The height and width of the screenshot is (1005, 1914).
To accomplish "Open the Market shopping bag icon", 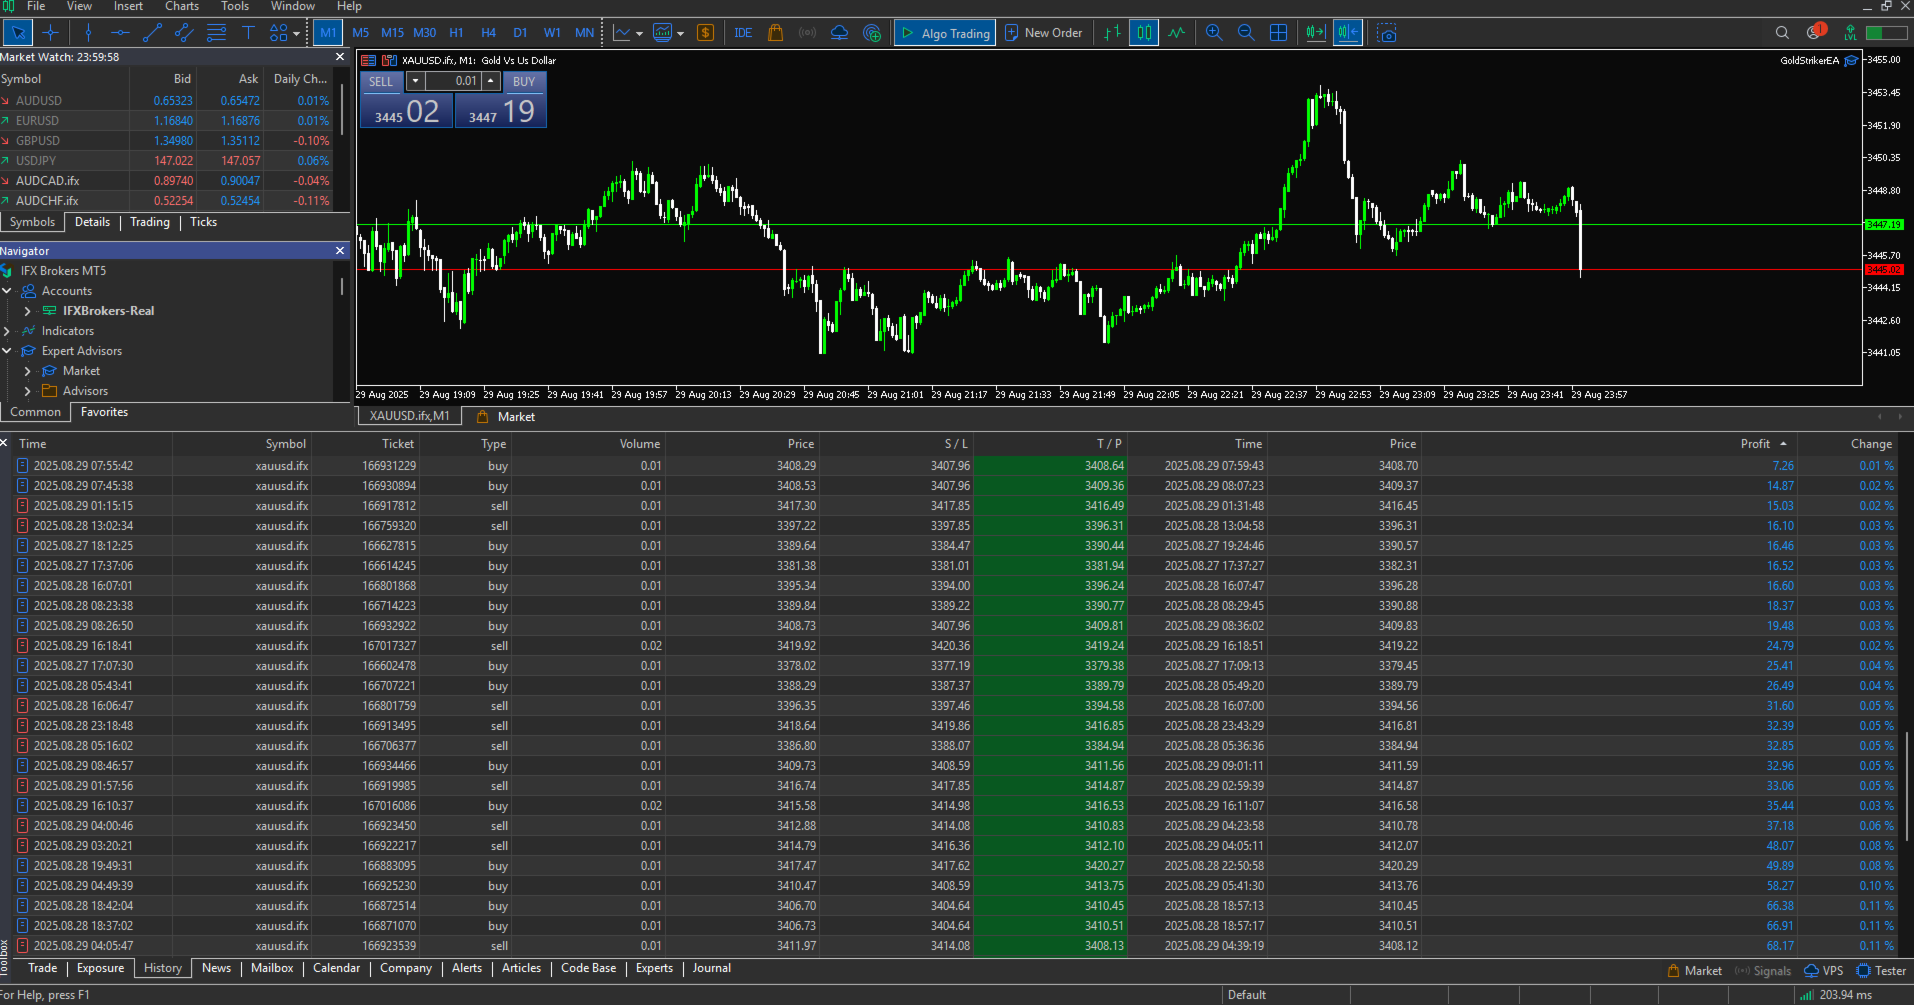I will (775, 33).
